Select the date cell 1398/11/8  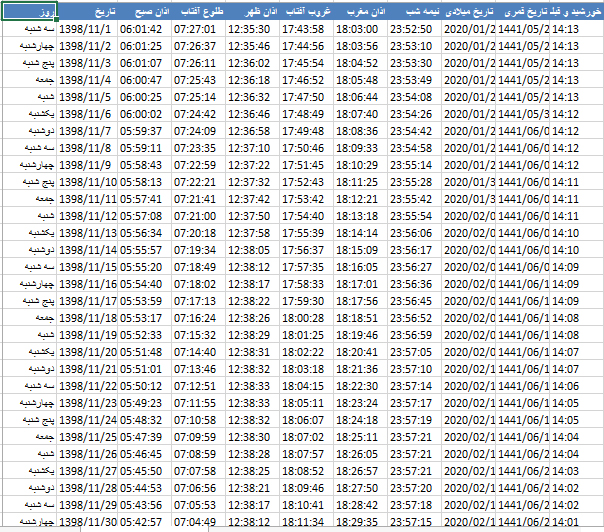[87, 148]
